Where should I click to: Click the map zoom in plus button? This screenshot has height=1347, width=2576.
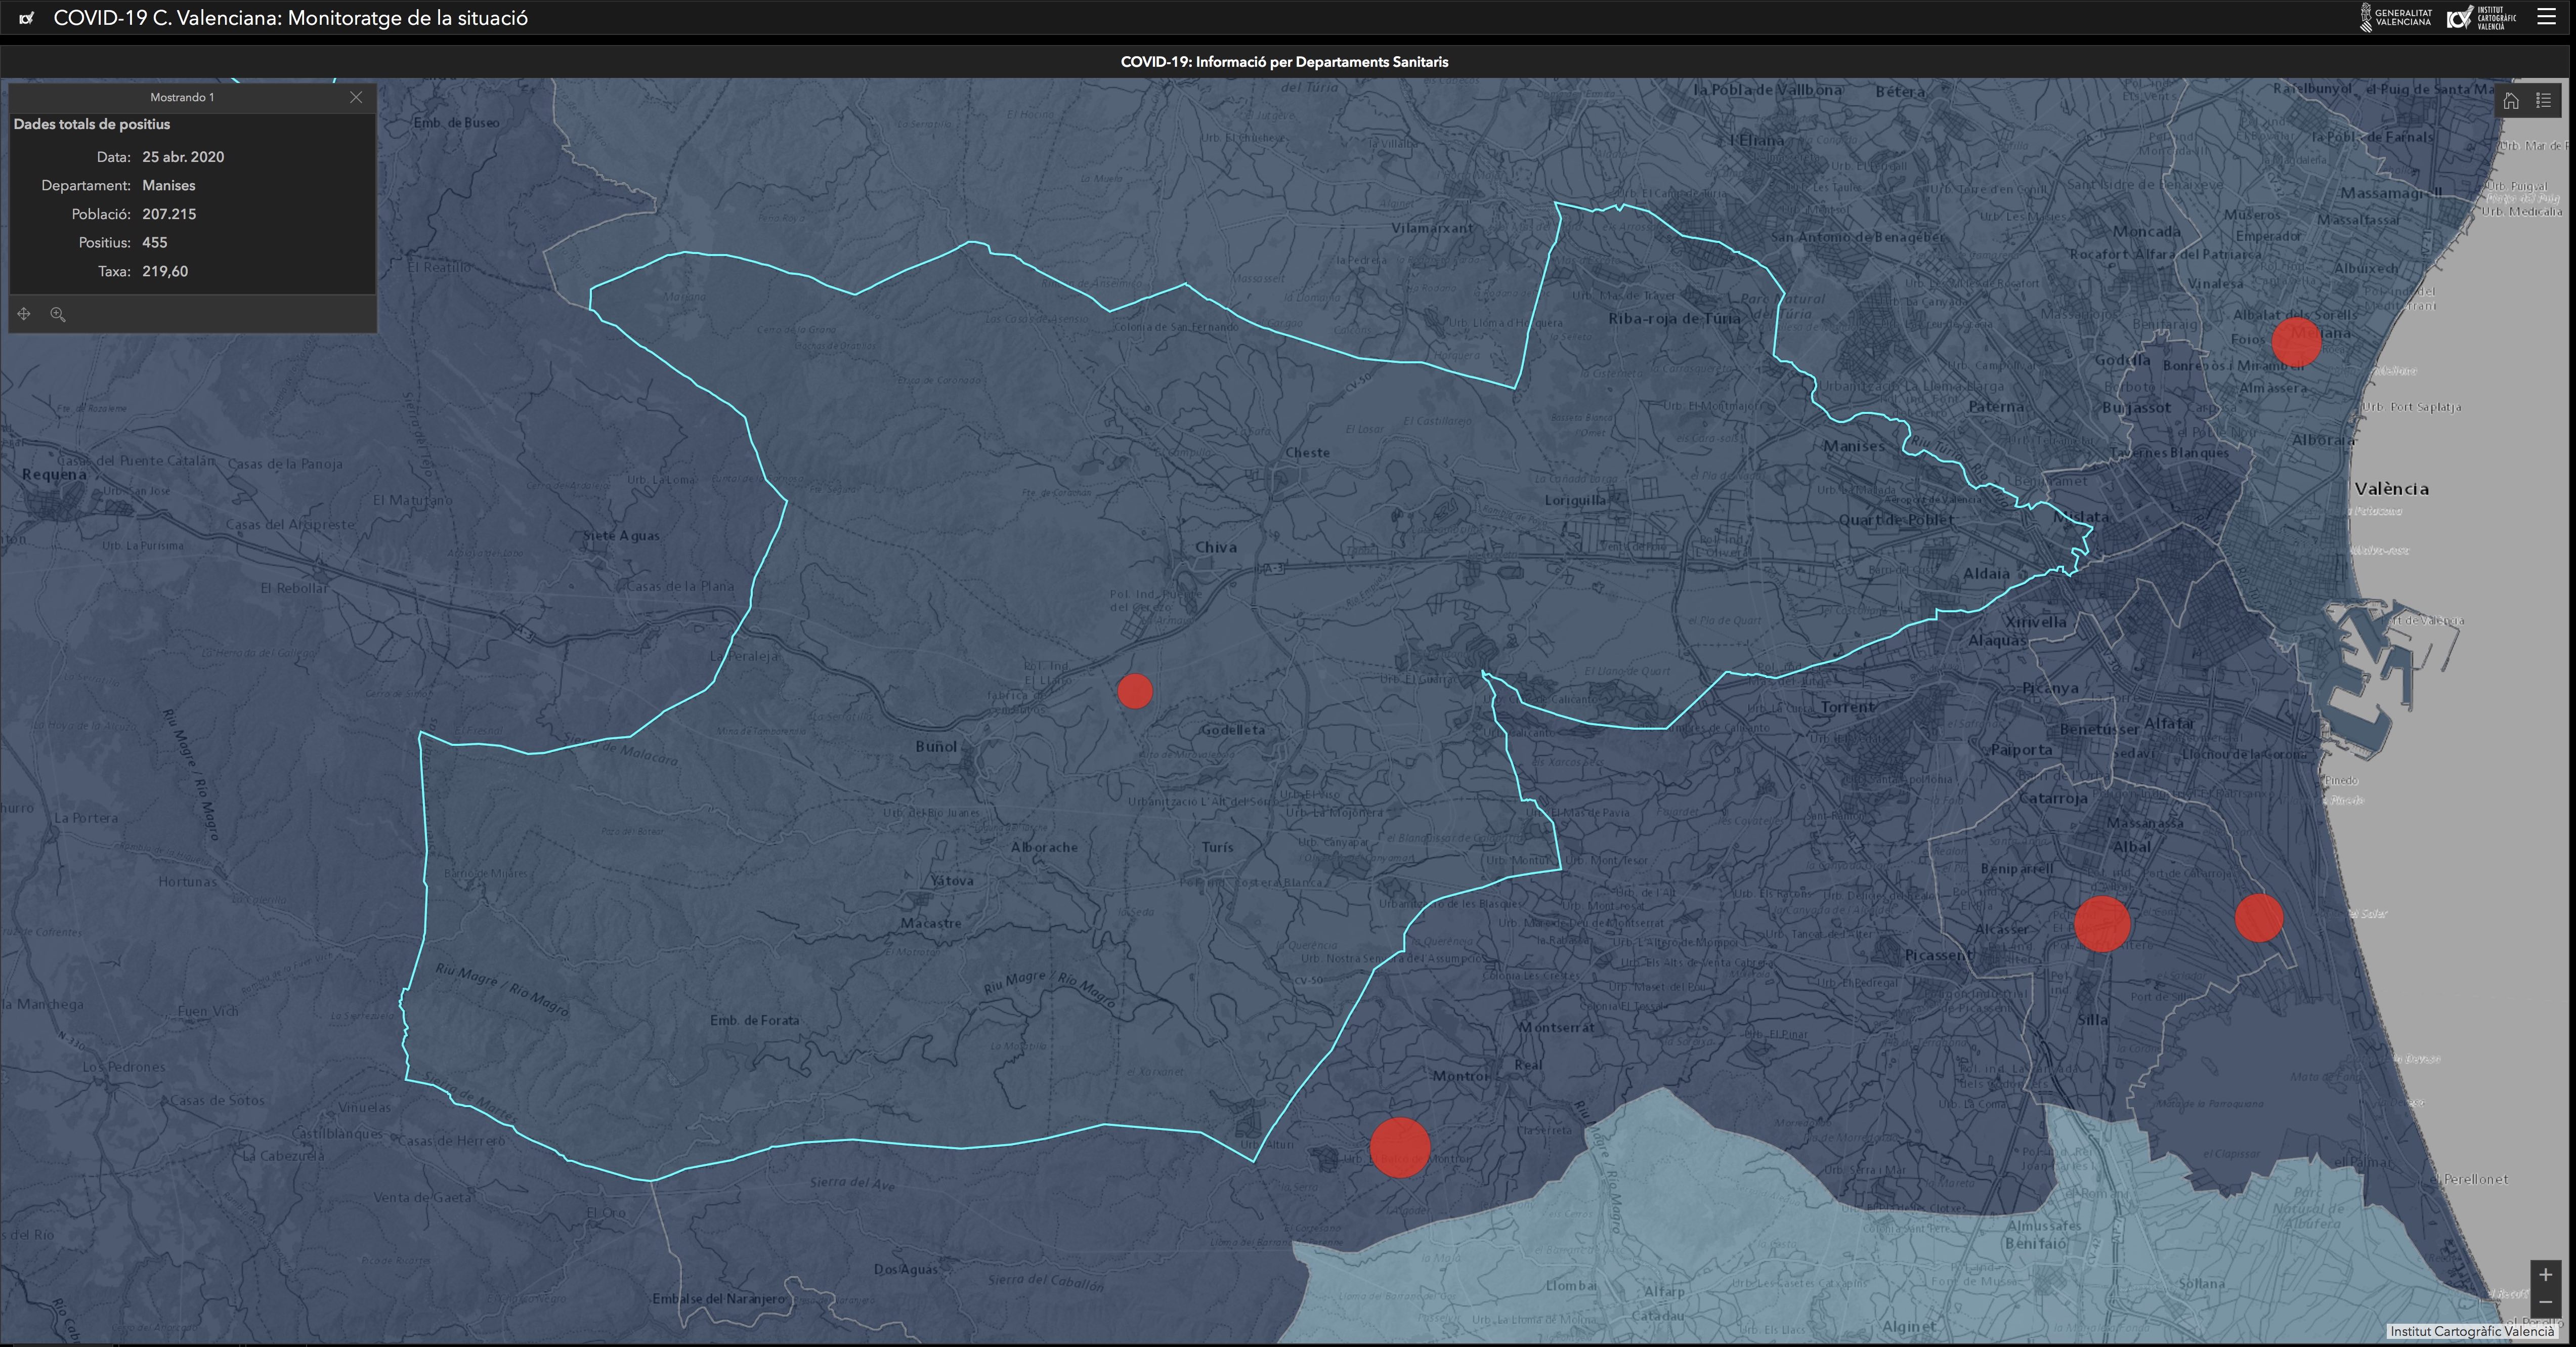[x=2545, y=1275]
